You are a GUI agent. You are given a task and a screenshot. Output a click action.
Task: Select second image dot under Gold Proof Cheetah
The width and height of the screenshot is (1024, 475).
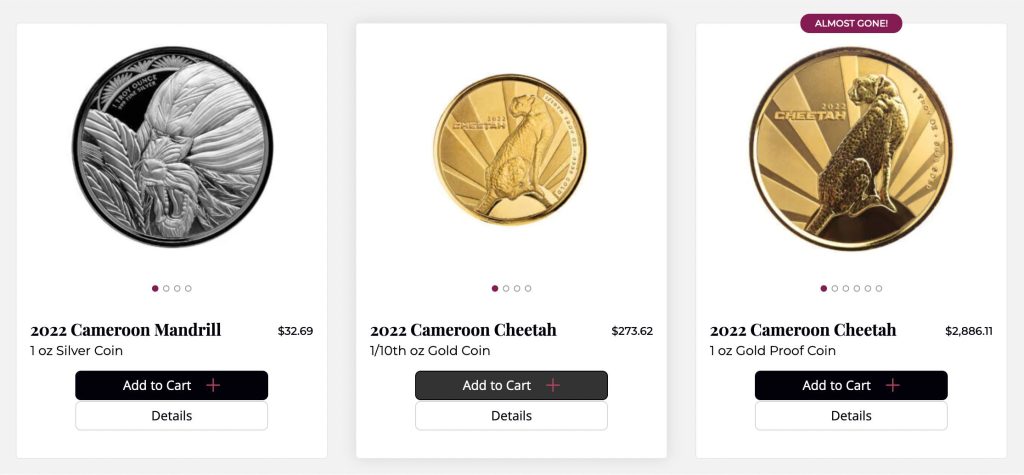coord(835,288)
